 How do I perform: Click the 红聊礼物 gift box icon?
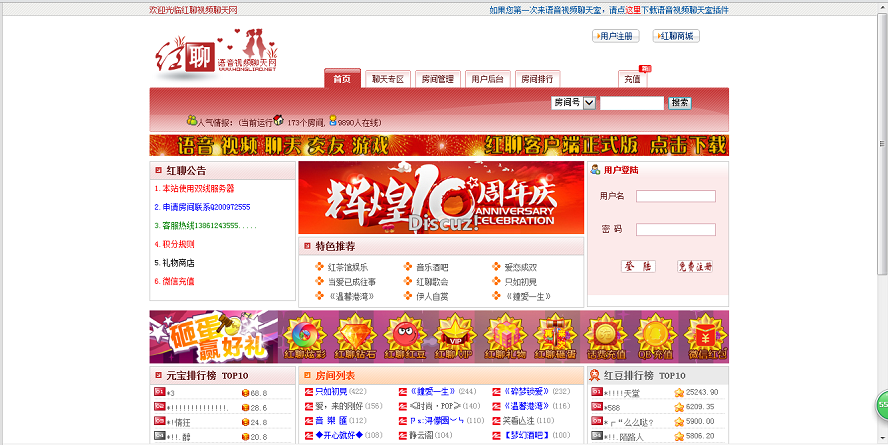click(504, 335)
